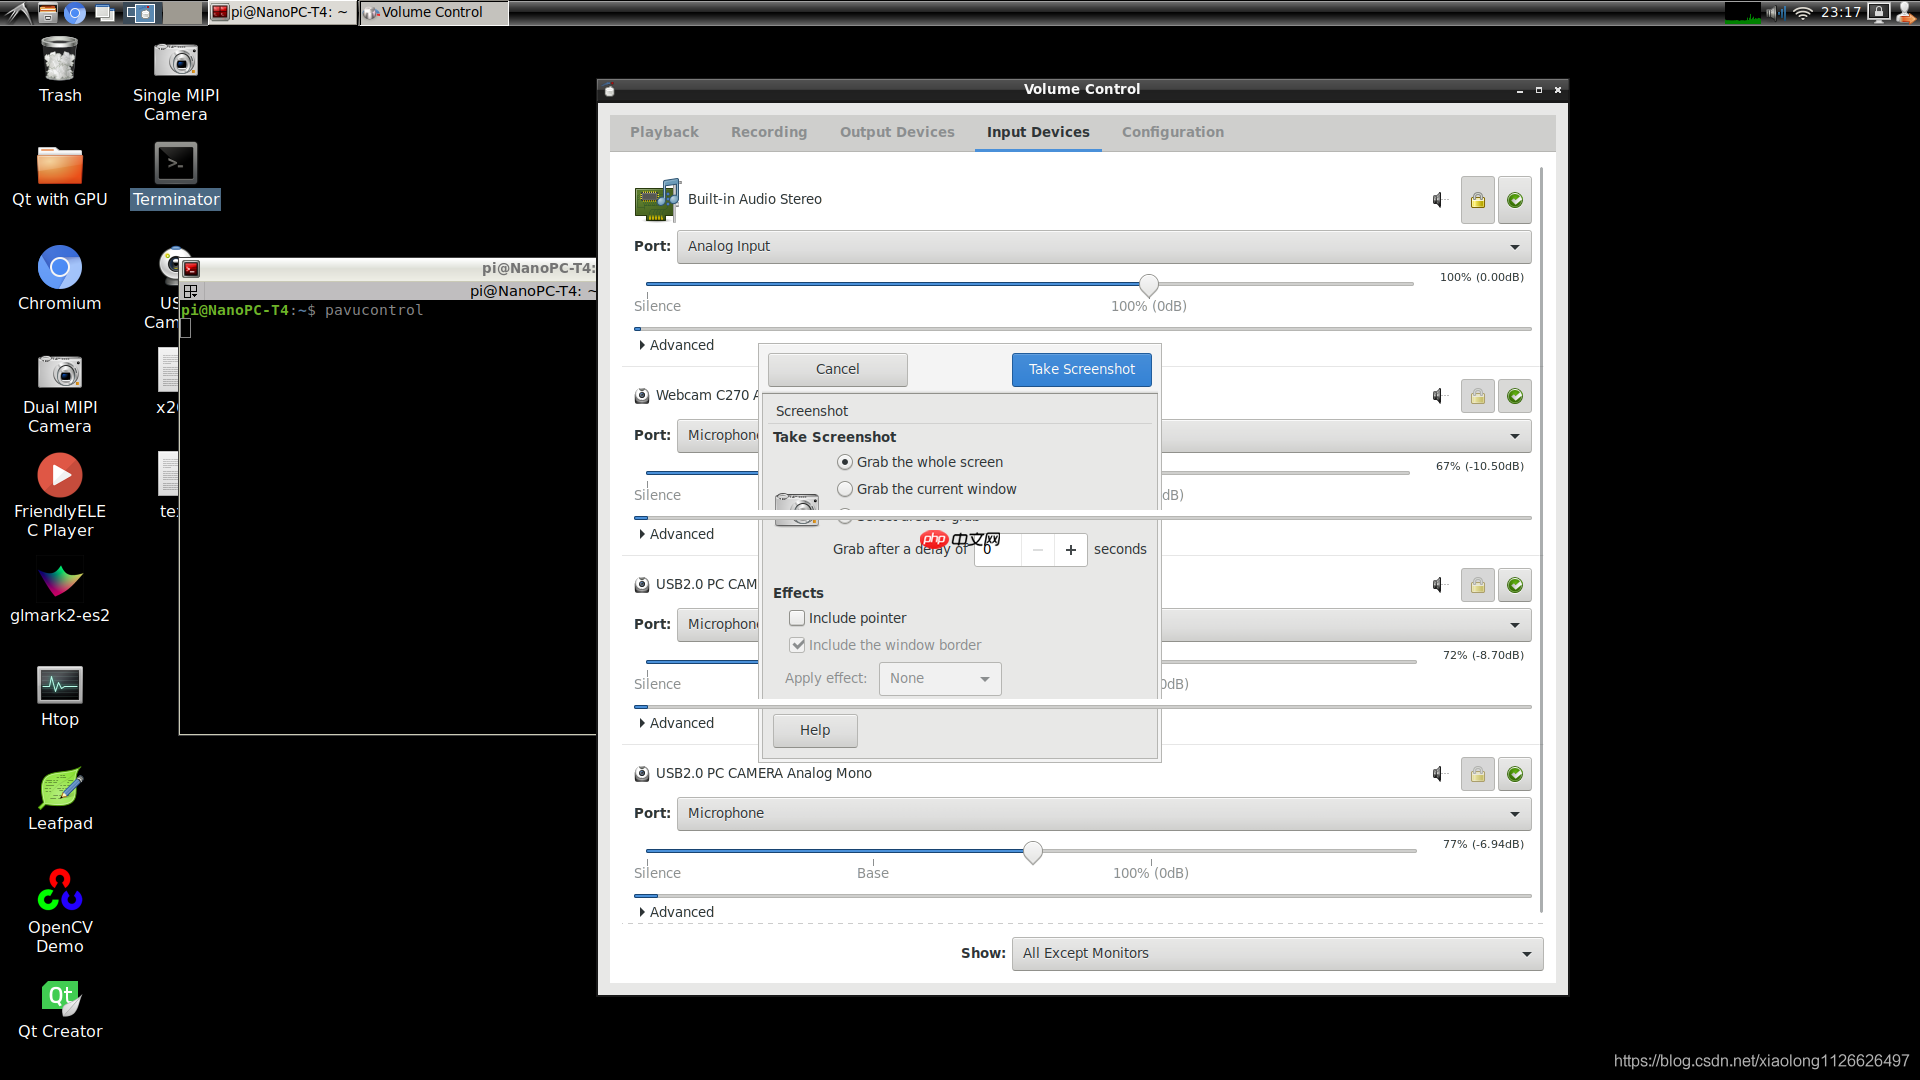Open the Qt Creator desktop shortcut

pyautogui.click(x=60, y=998)
